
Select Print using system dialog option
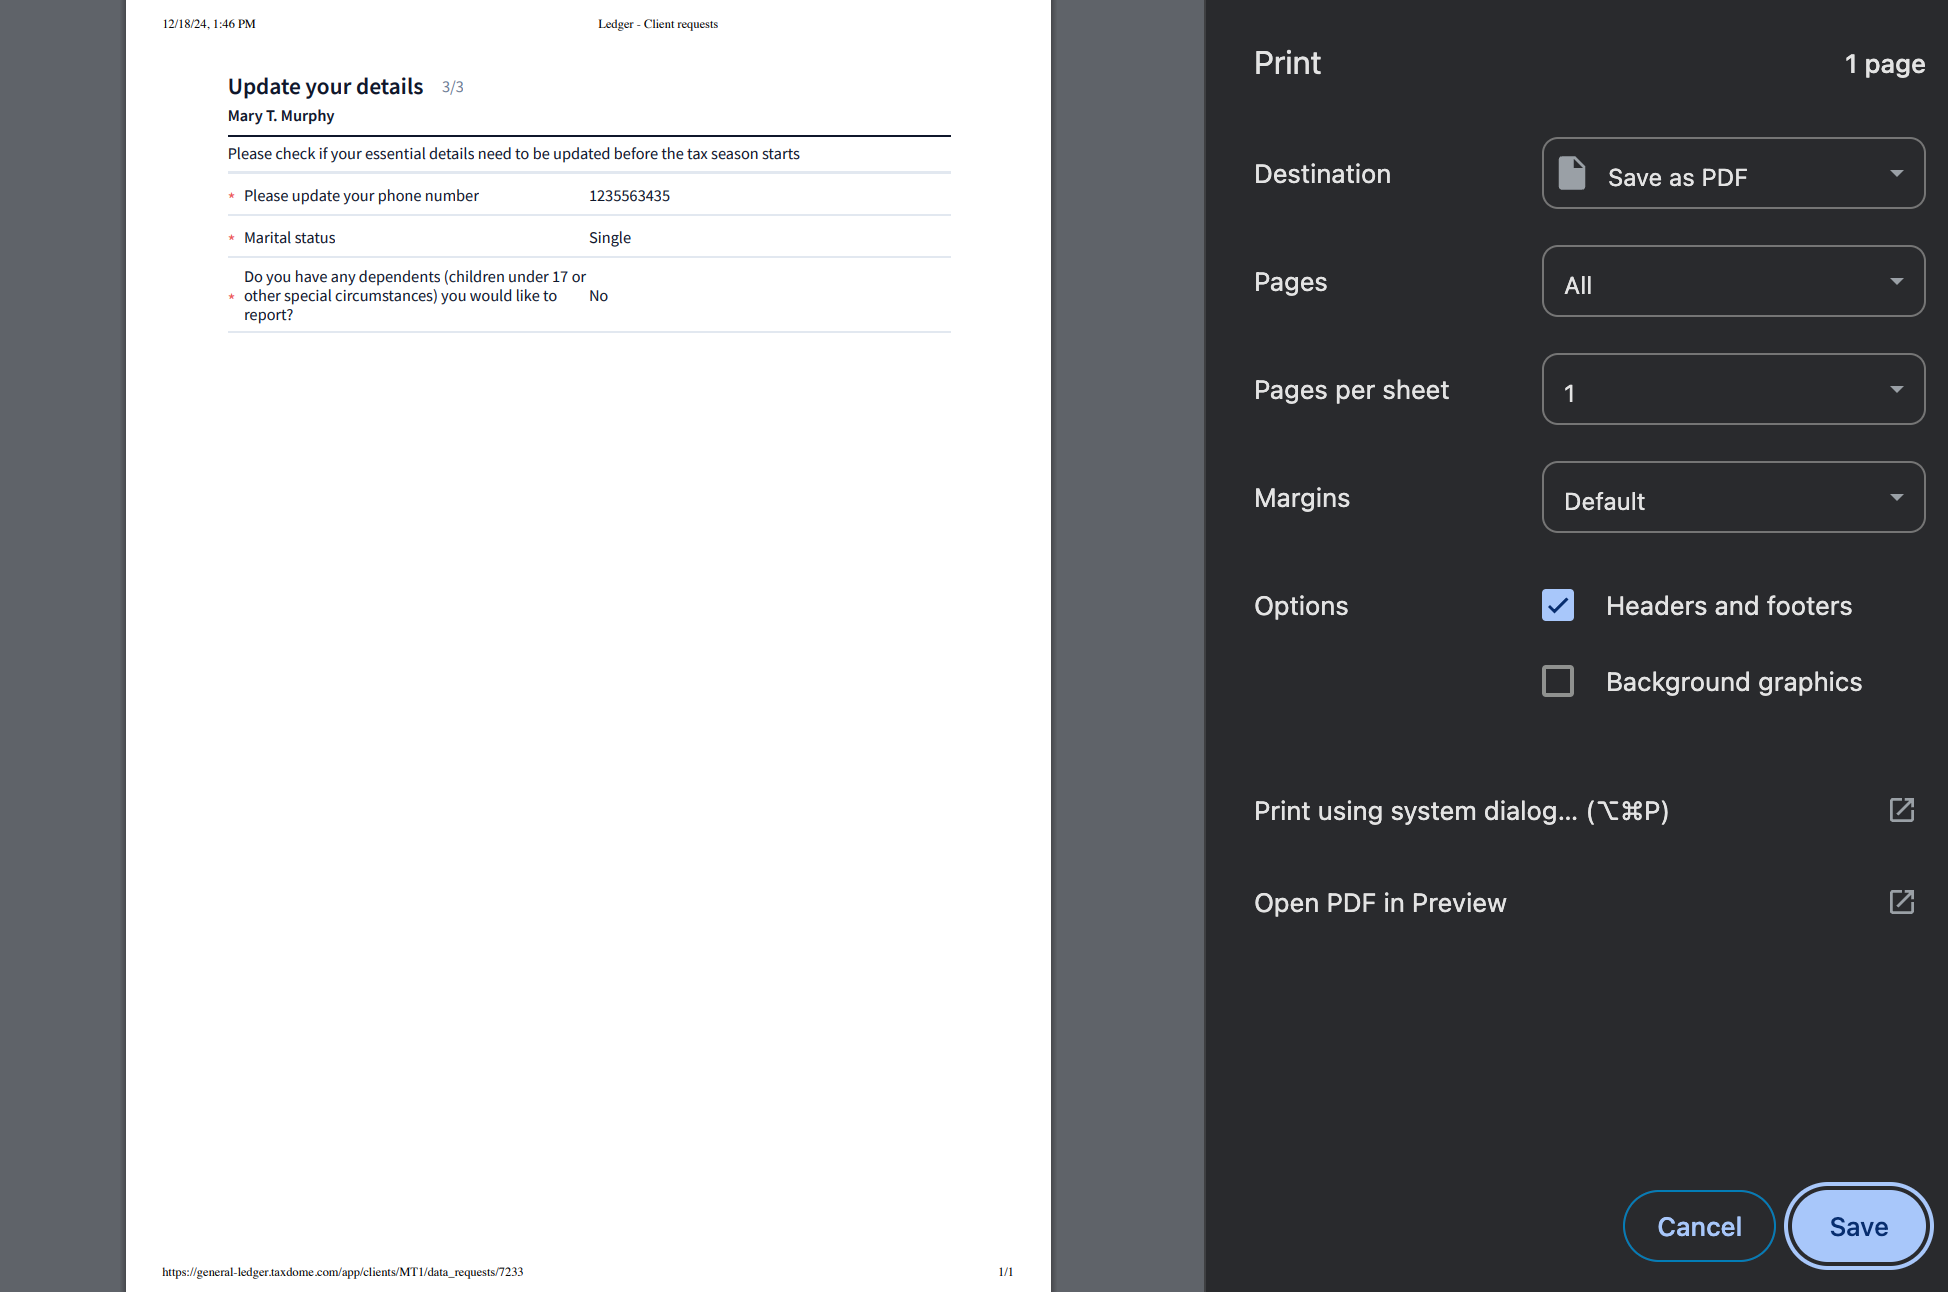(1460, 811)
